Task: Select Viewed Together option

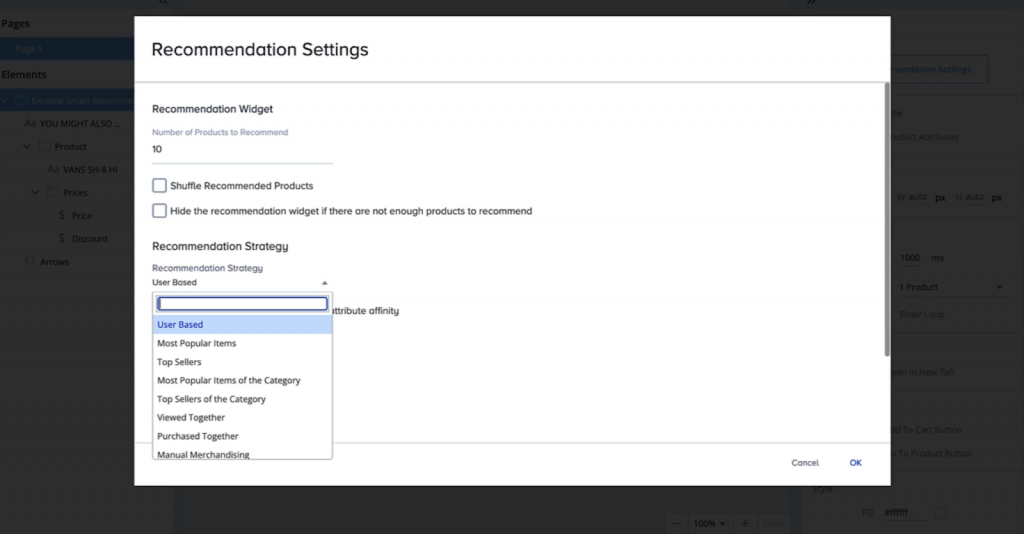Action: [191, 418]
